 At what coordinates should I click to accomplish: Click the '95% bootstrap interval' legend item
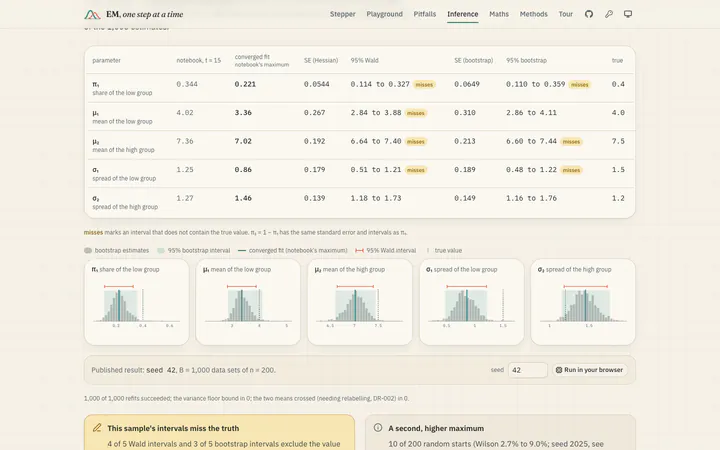coord(193,251)
